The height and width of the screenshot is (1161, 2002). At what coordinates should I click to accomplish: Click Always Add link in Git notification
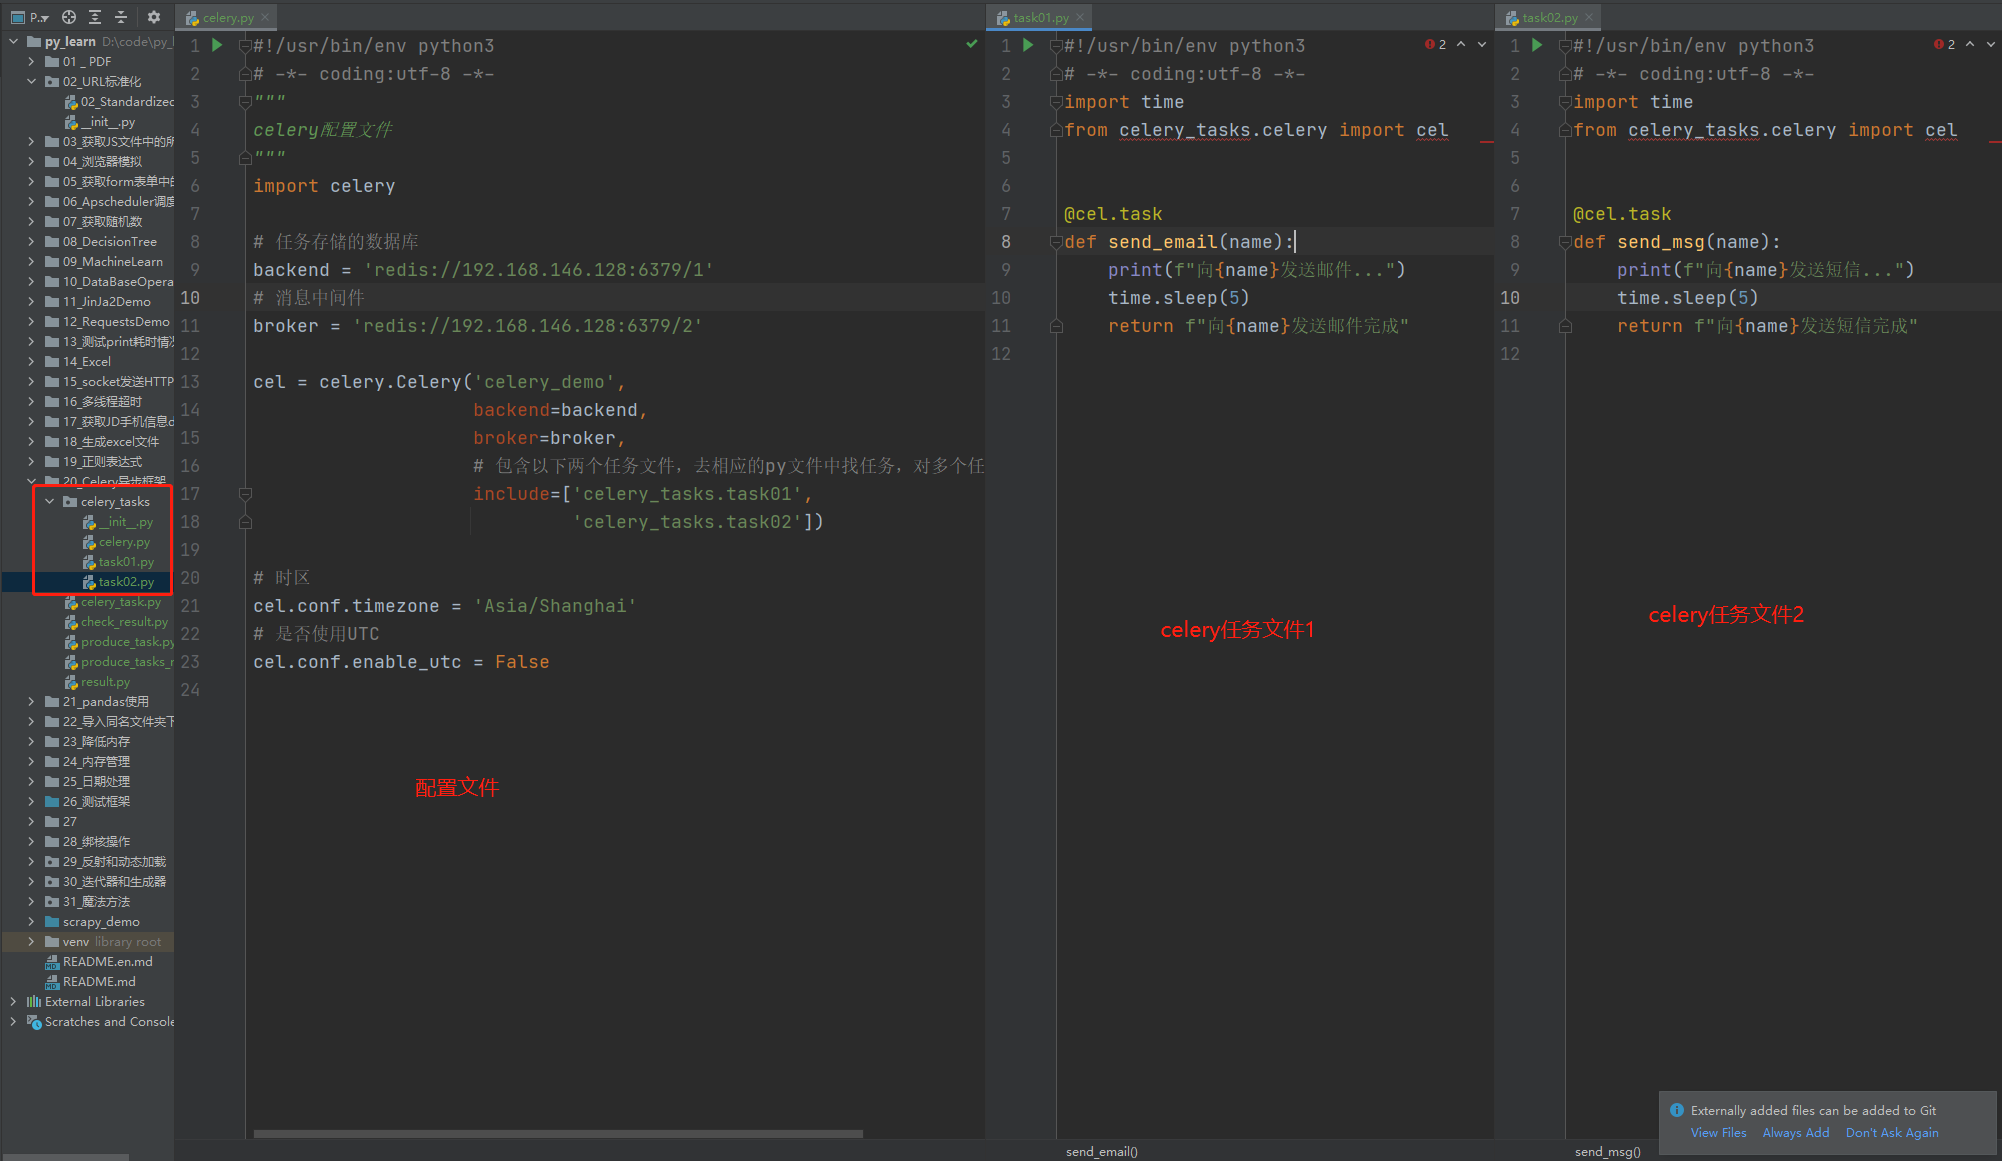tap(1796, 1132)
